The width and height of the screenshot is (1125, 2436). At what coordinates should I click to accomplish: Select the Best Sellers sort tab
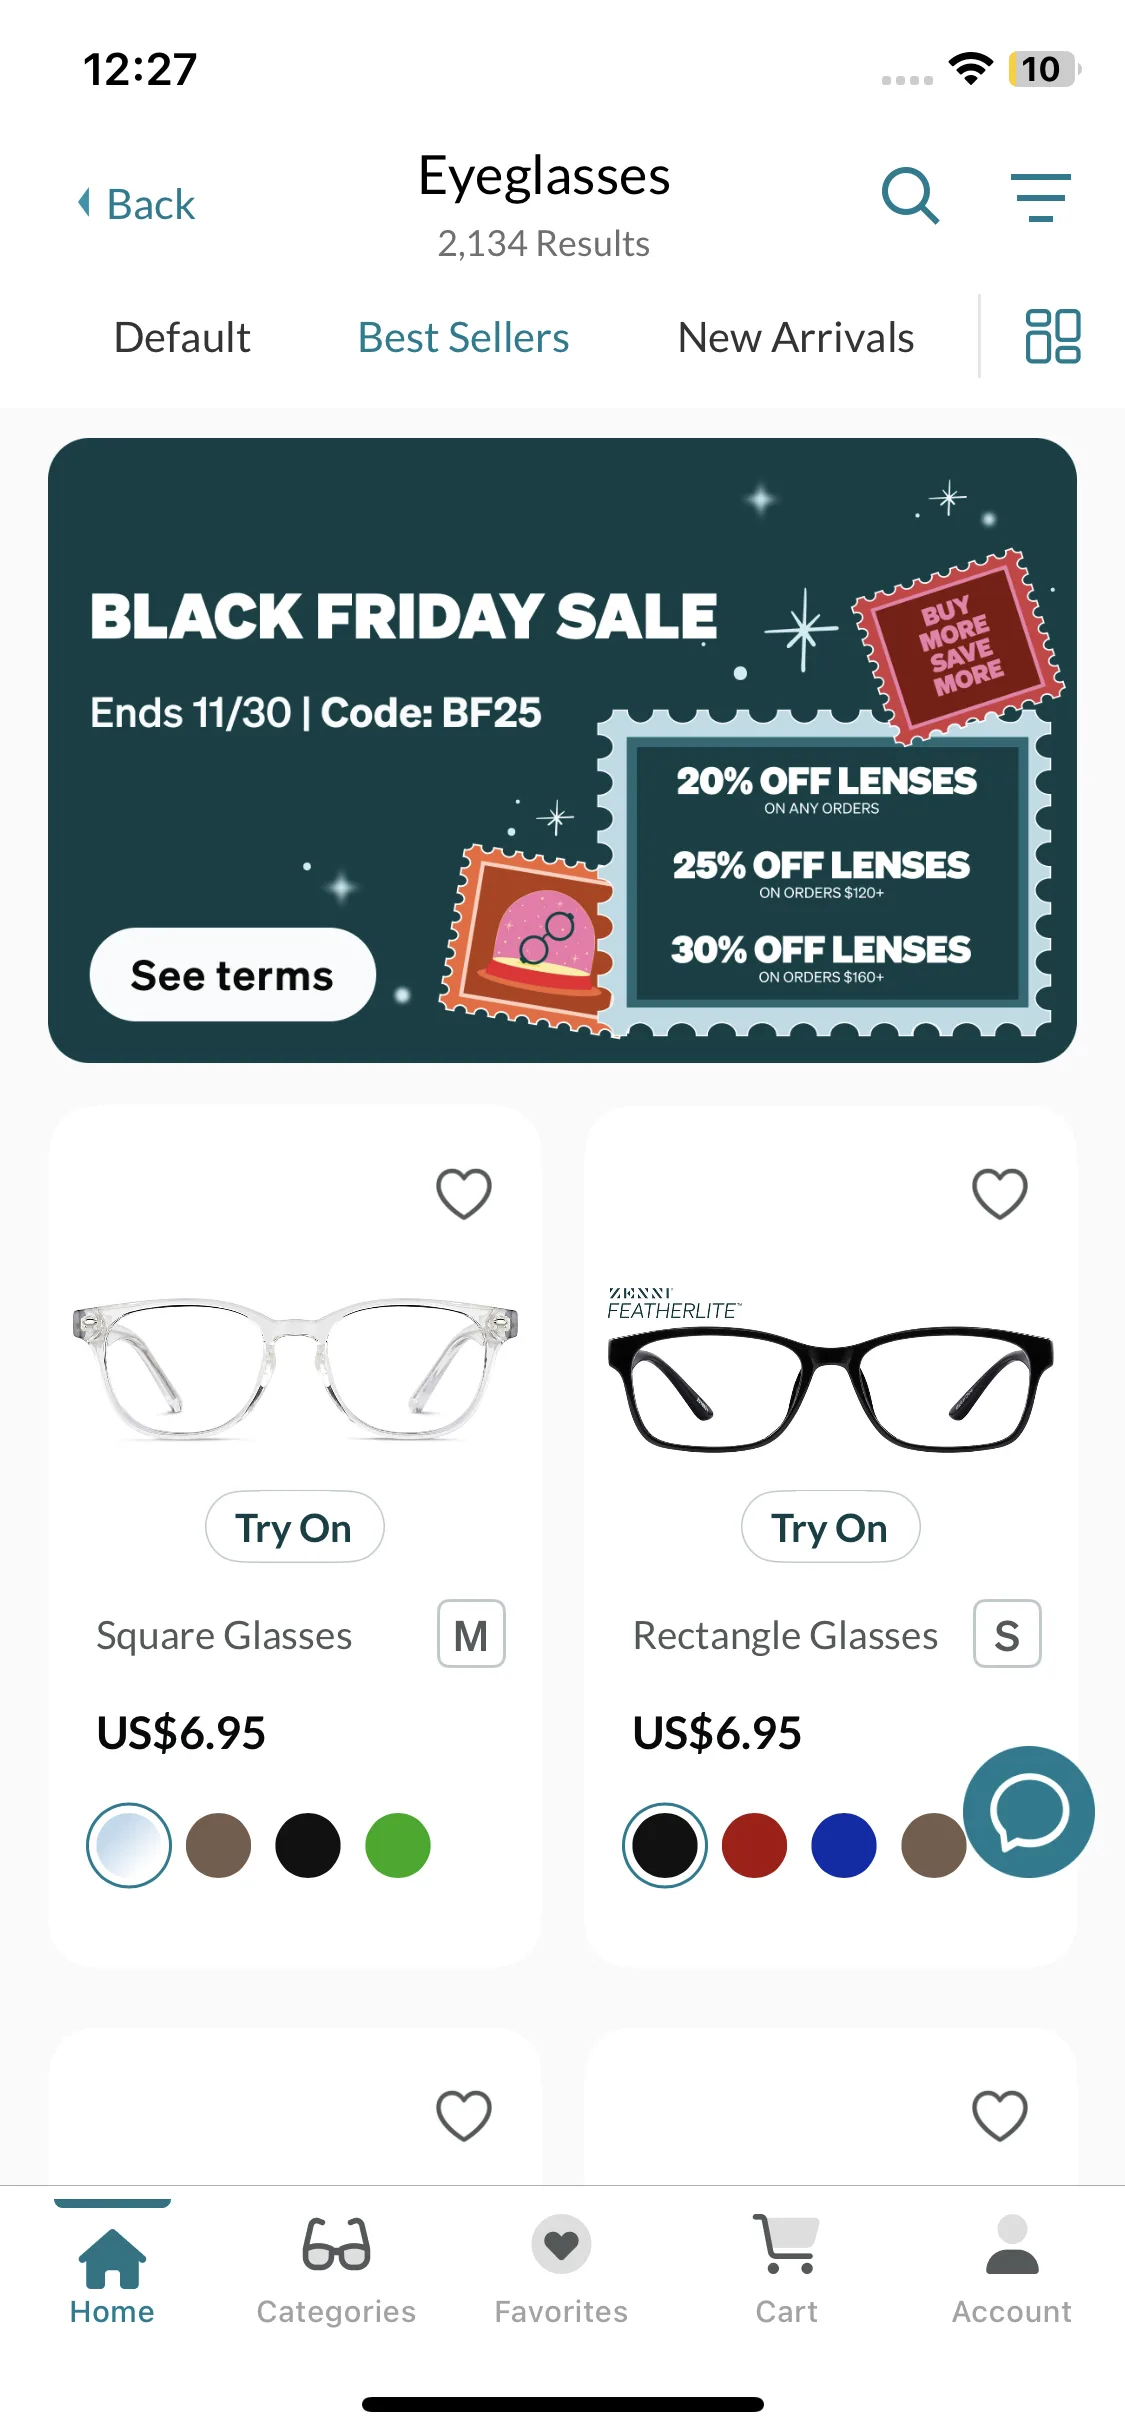[x=463, y=338]
